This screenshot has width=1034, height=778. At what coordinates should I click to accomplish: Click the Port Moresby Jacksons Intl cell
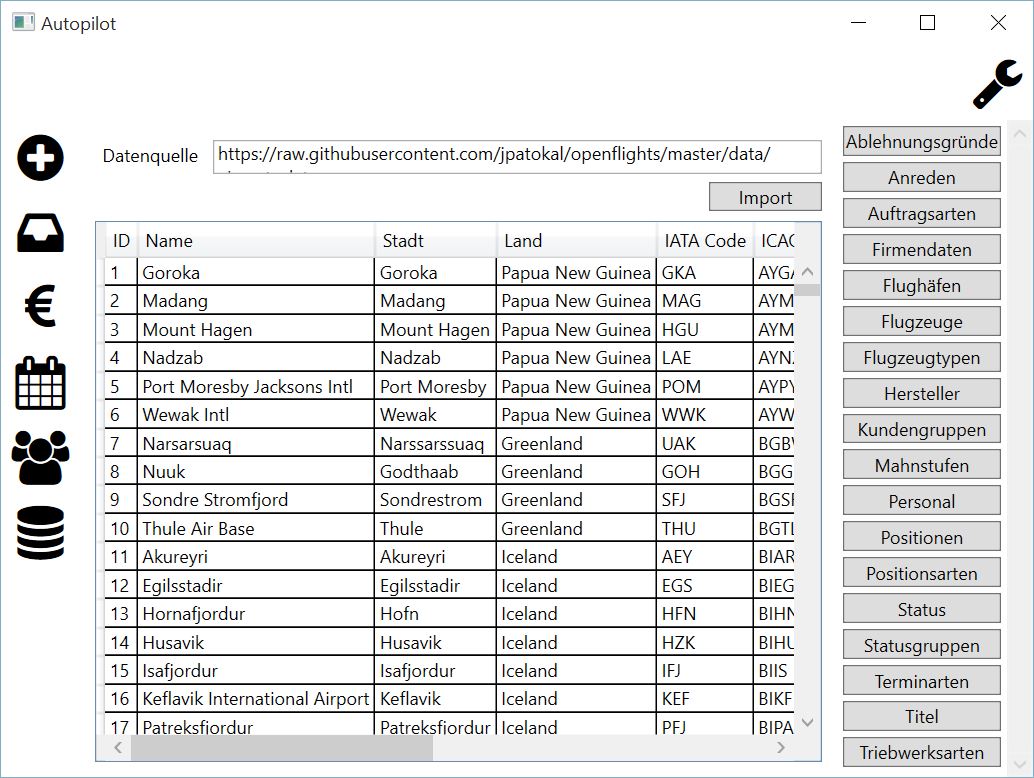point(256,386)
